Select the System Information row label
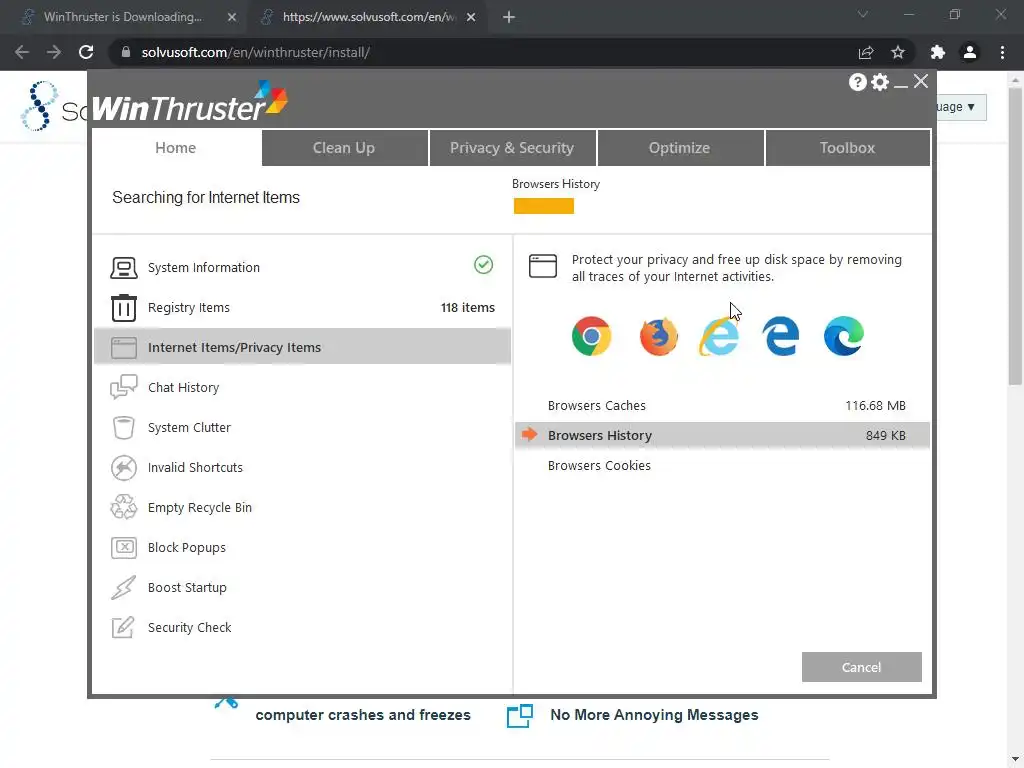Screen dimensions: 1024x768 pyautogui.click(x=204, y=268)
